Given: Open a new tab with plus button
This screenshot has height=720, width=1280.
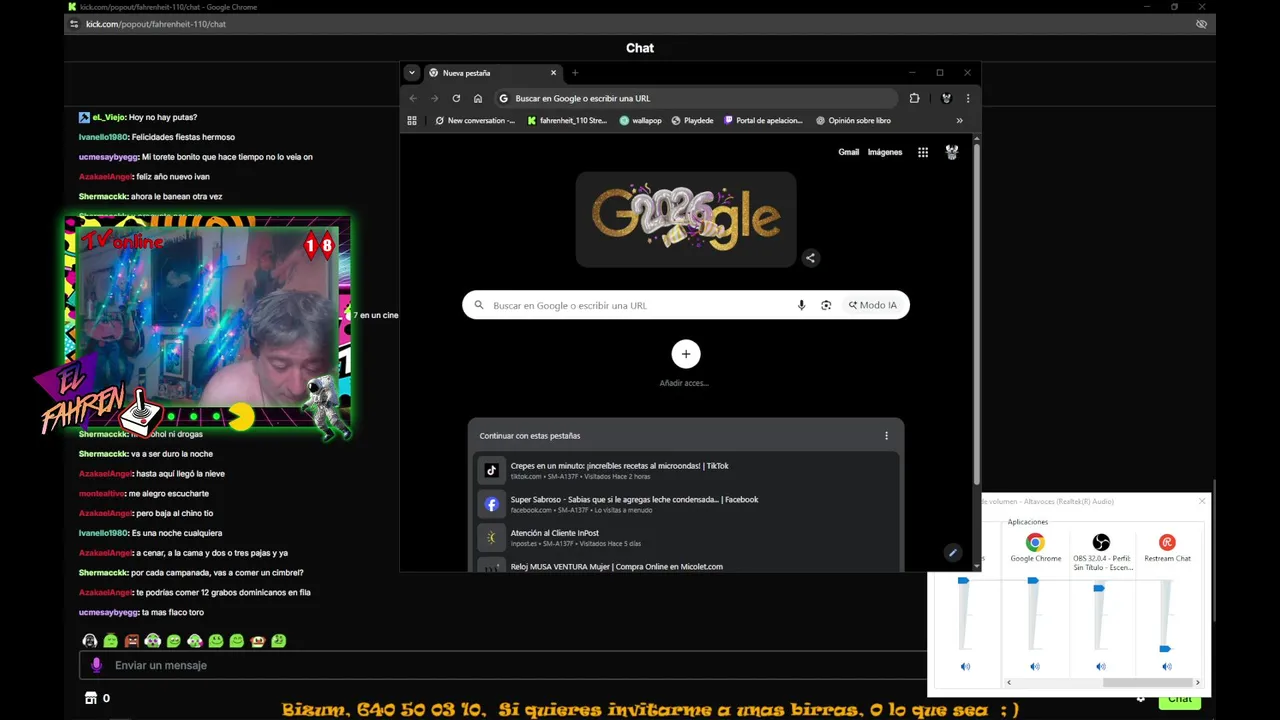Looking at the screenshot, I should click(x=575, y=73).
